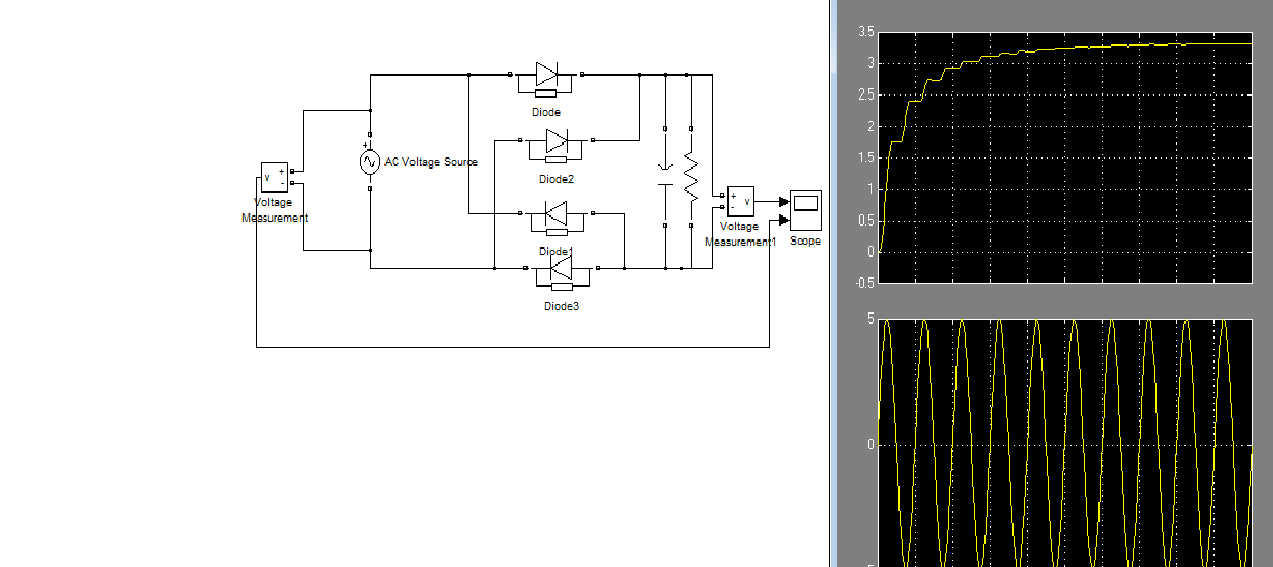
Task: Click the upper scope plot with rising curve
Action: point(1065,157)
